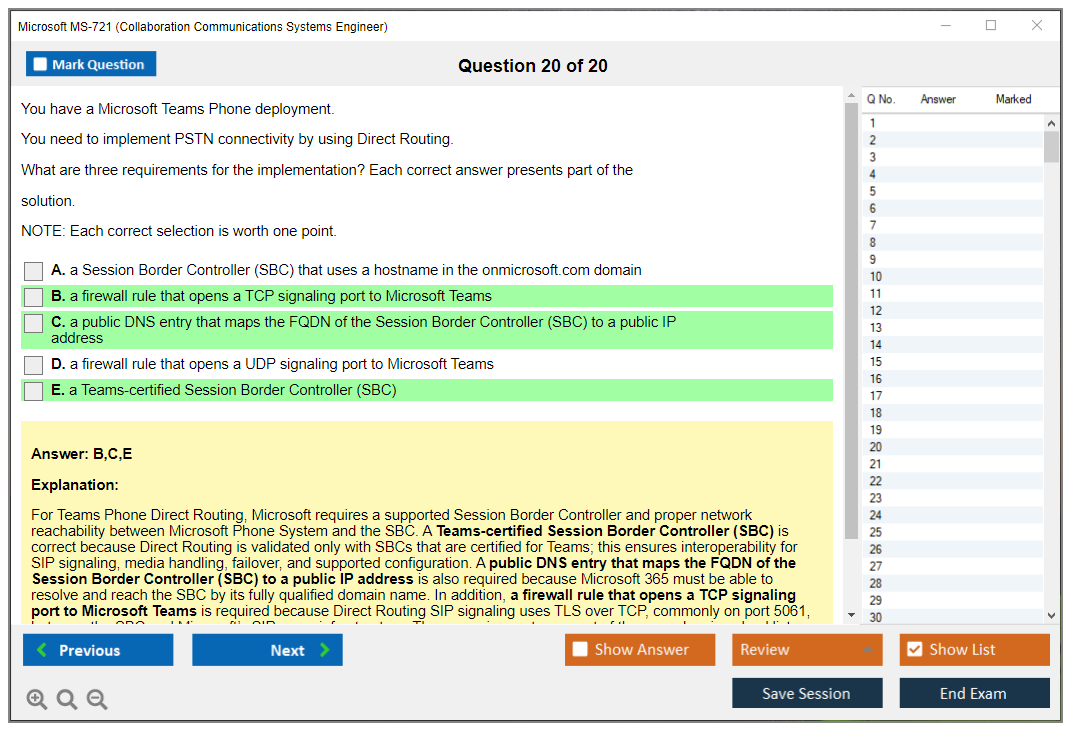Image resolution: width=1075 pixels, height=735 pixels.
Task: Select question 9 in the list
Action: [x=953, y=259]
